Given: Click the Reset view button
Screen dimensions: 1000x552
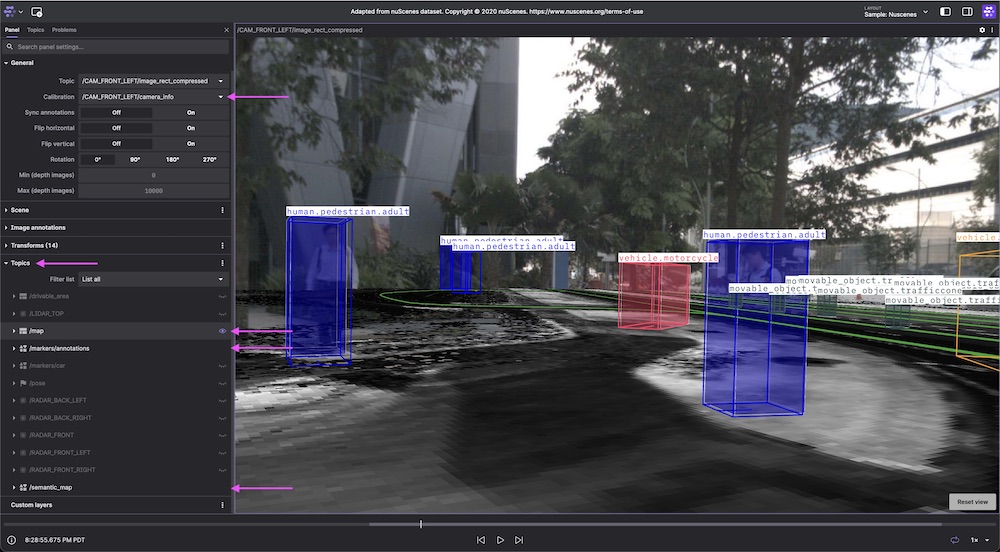Looking at the screenshot, I should (x=972, y=501).
